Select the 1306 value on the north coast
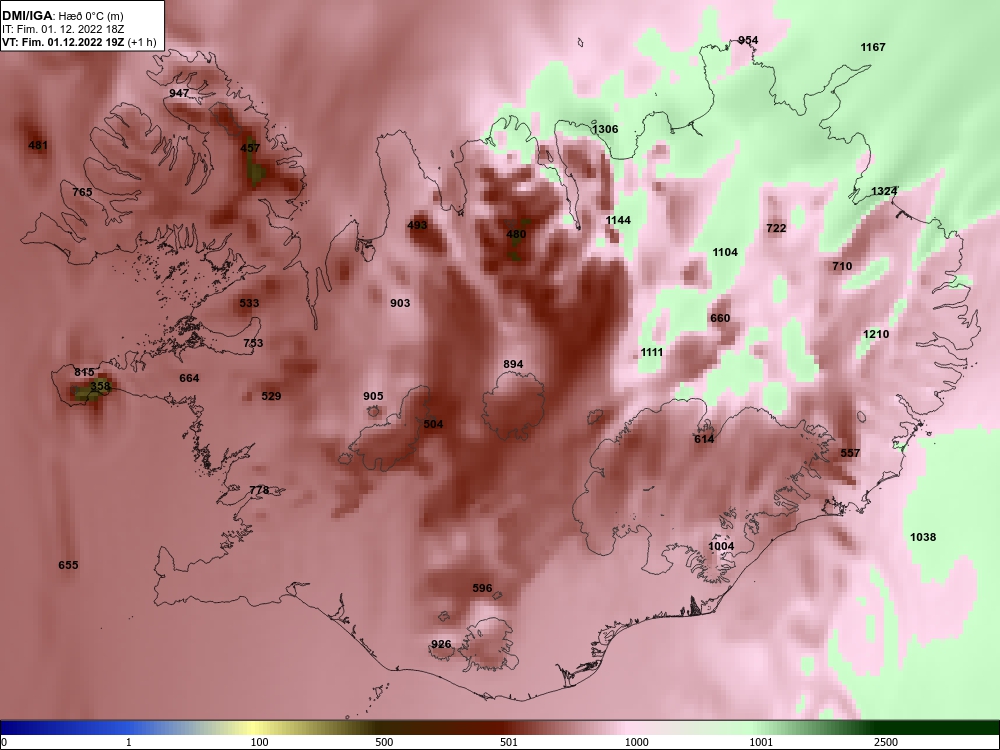The height and width of the screenshot is (750, 1000). click(605, 129)
